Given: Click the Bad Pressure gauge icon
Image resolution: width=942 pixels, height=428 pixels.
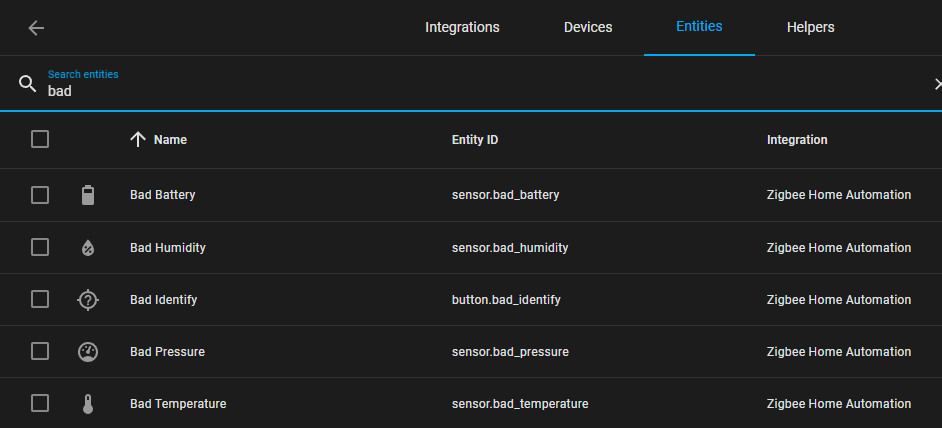Looking at the screenshot, I should (x=88, y=352).
